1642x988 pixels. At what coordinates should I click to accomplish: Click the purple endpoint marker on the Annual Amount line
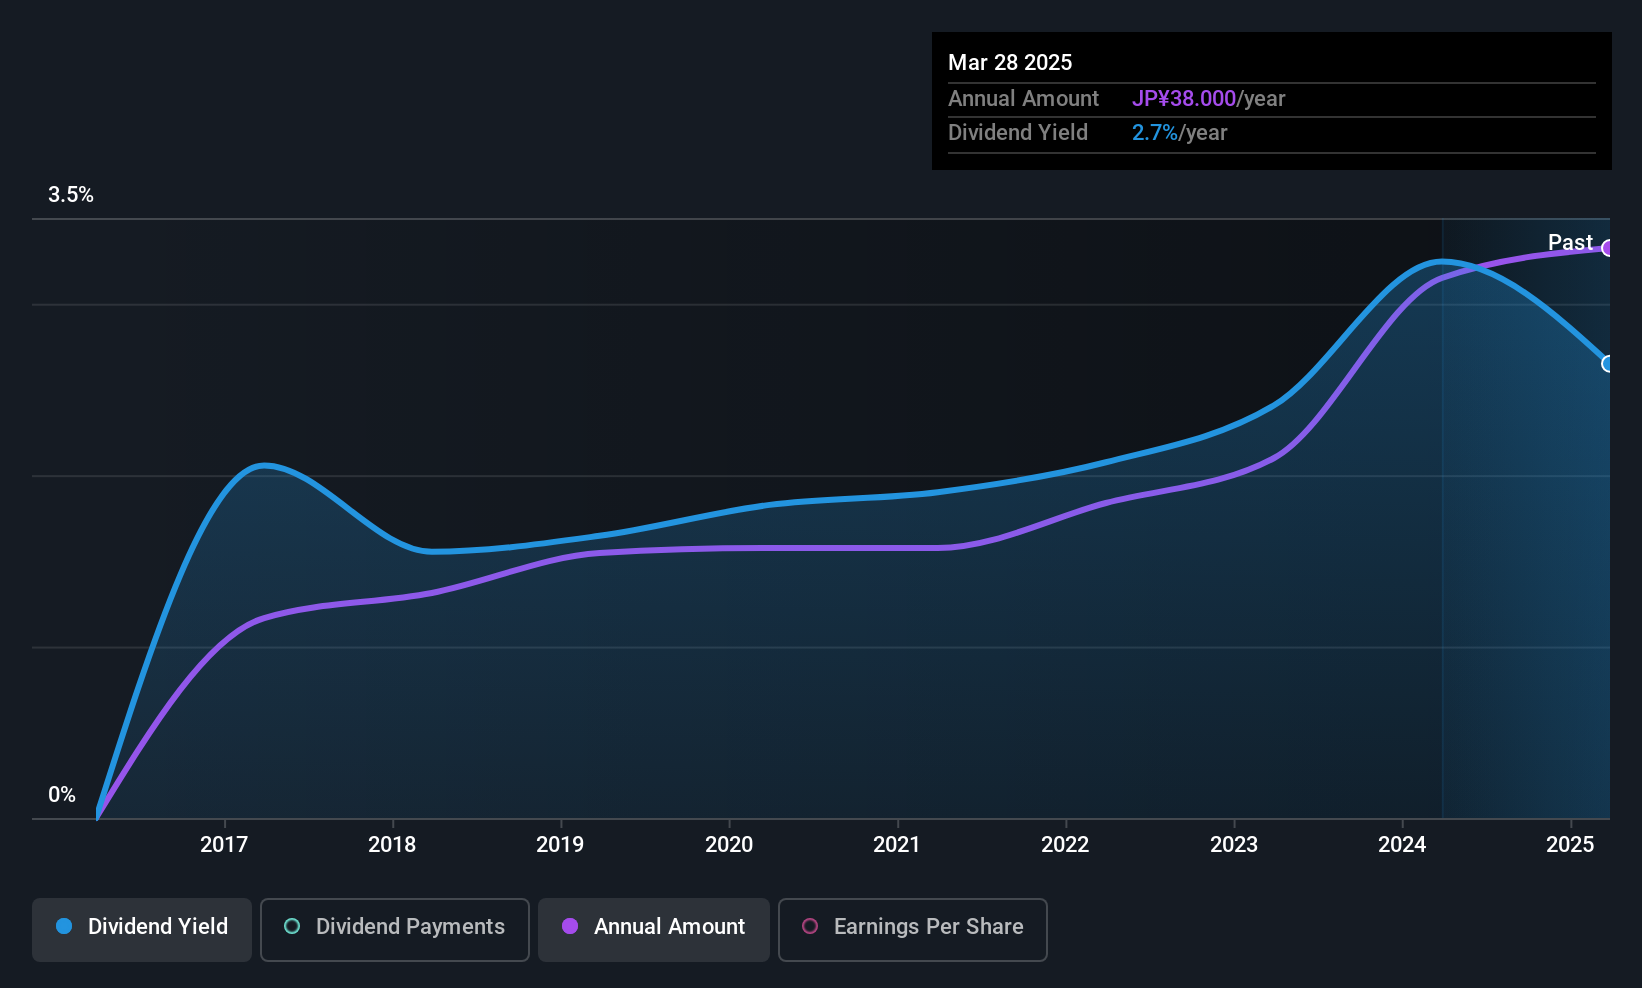click(1607, 248)
